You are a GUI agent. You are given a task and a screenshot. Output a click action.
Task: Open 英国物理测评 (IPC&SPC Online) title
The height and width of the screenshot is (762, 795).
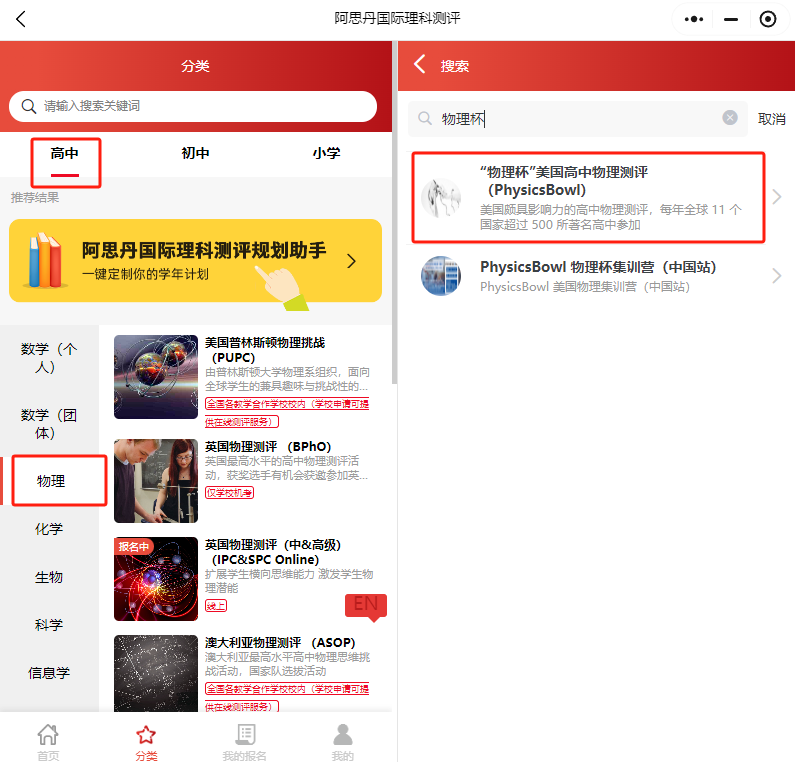tap(273, 552)
